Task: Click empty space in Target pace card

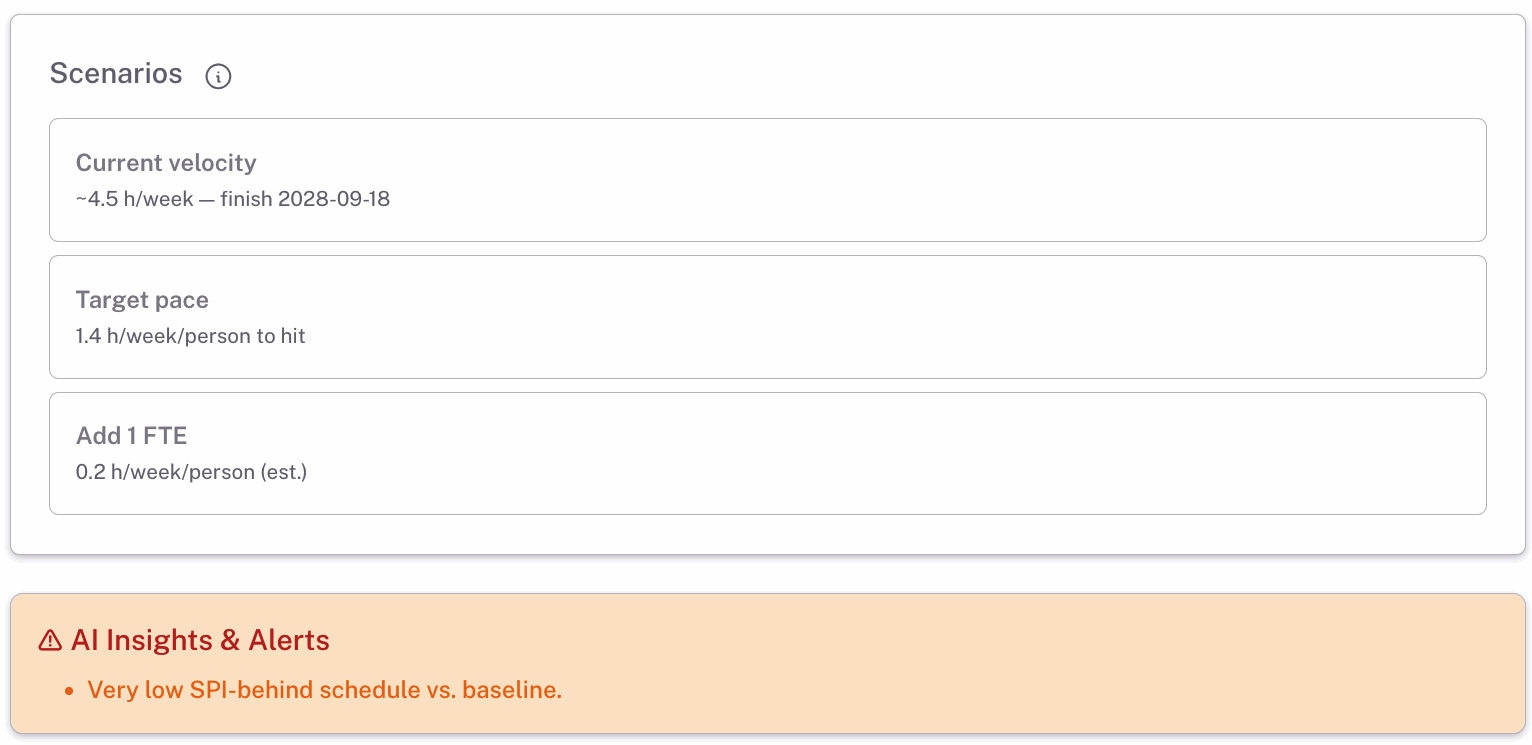Action: [900, 317]
